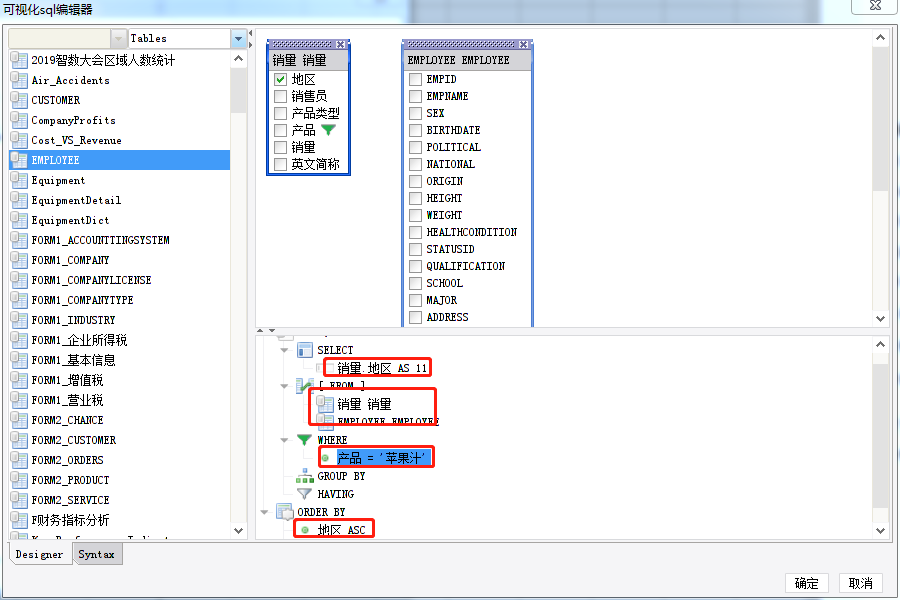Image resolution: width=900 pixels, height=600 pixels.
Task: Click the table icon beside FORM2_SERVICE
Action: [19, 500]
